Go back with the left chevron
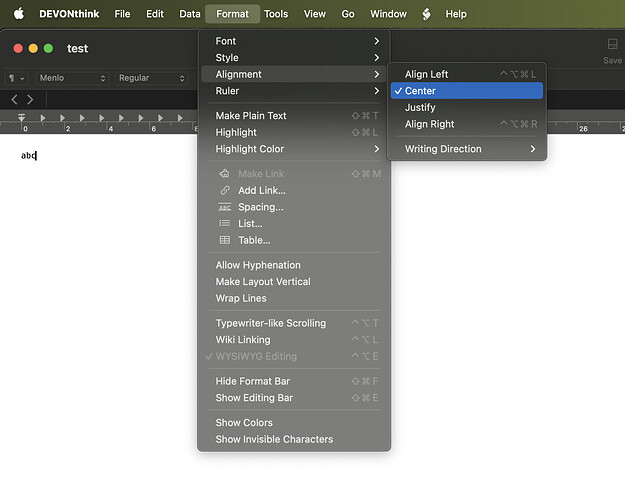The width and height of the screenshot is (625, 500). [14, 99]
